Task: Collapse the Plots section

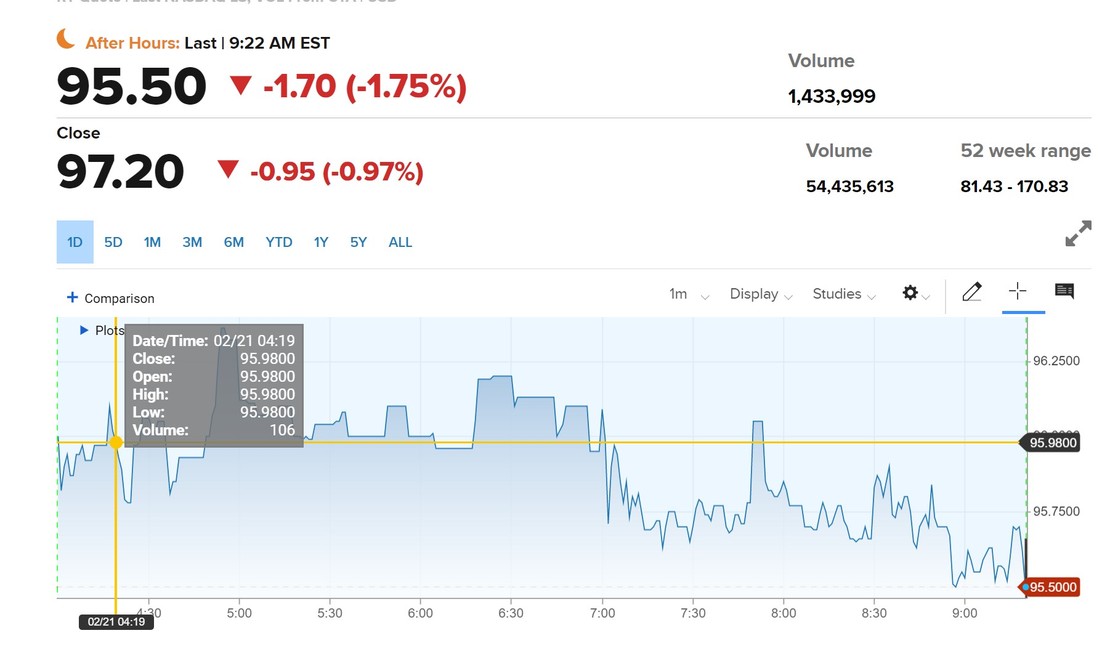Action: pyautogui.click(x=84, y=330)
